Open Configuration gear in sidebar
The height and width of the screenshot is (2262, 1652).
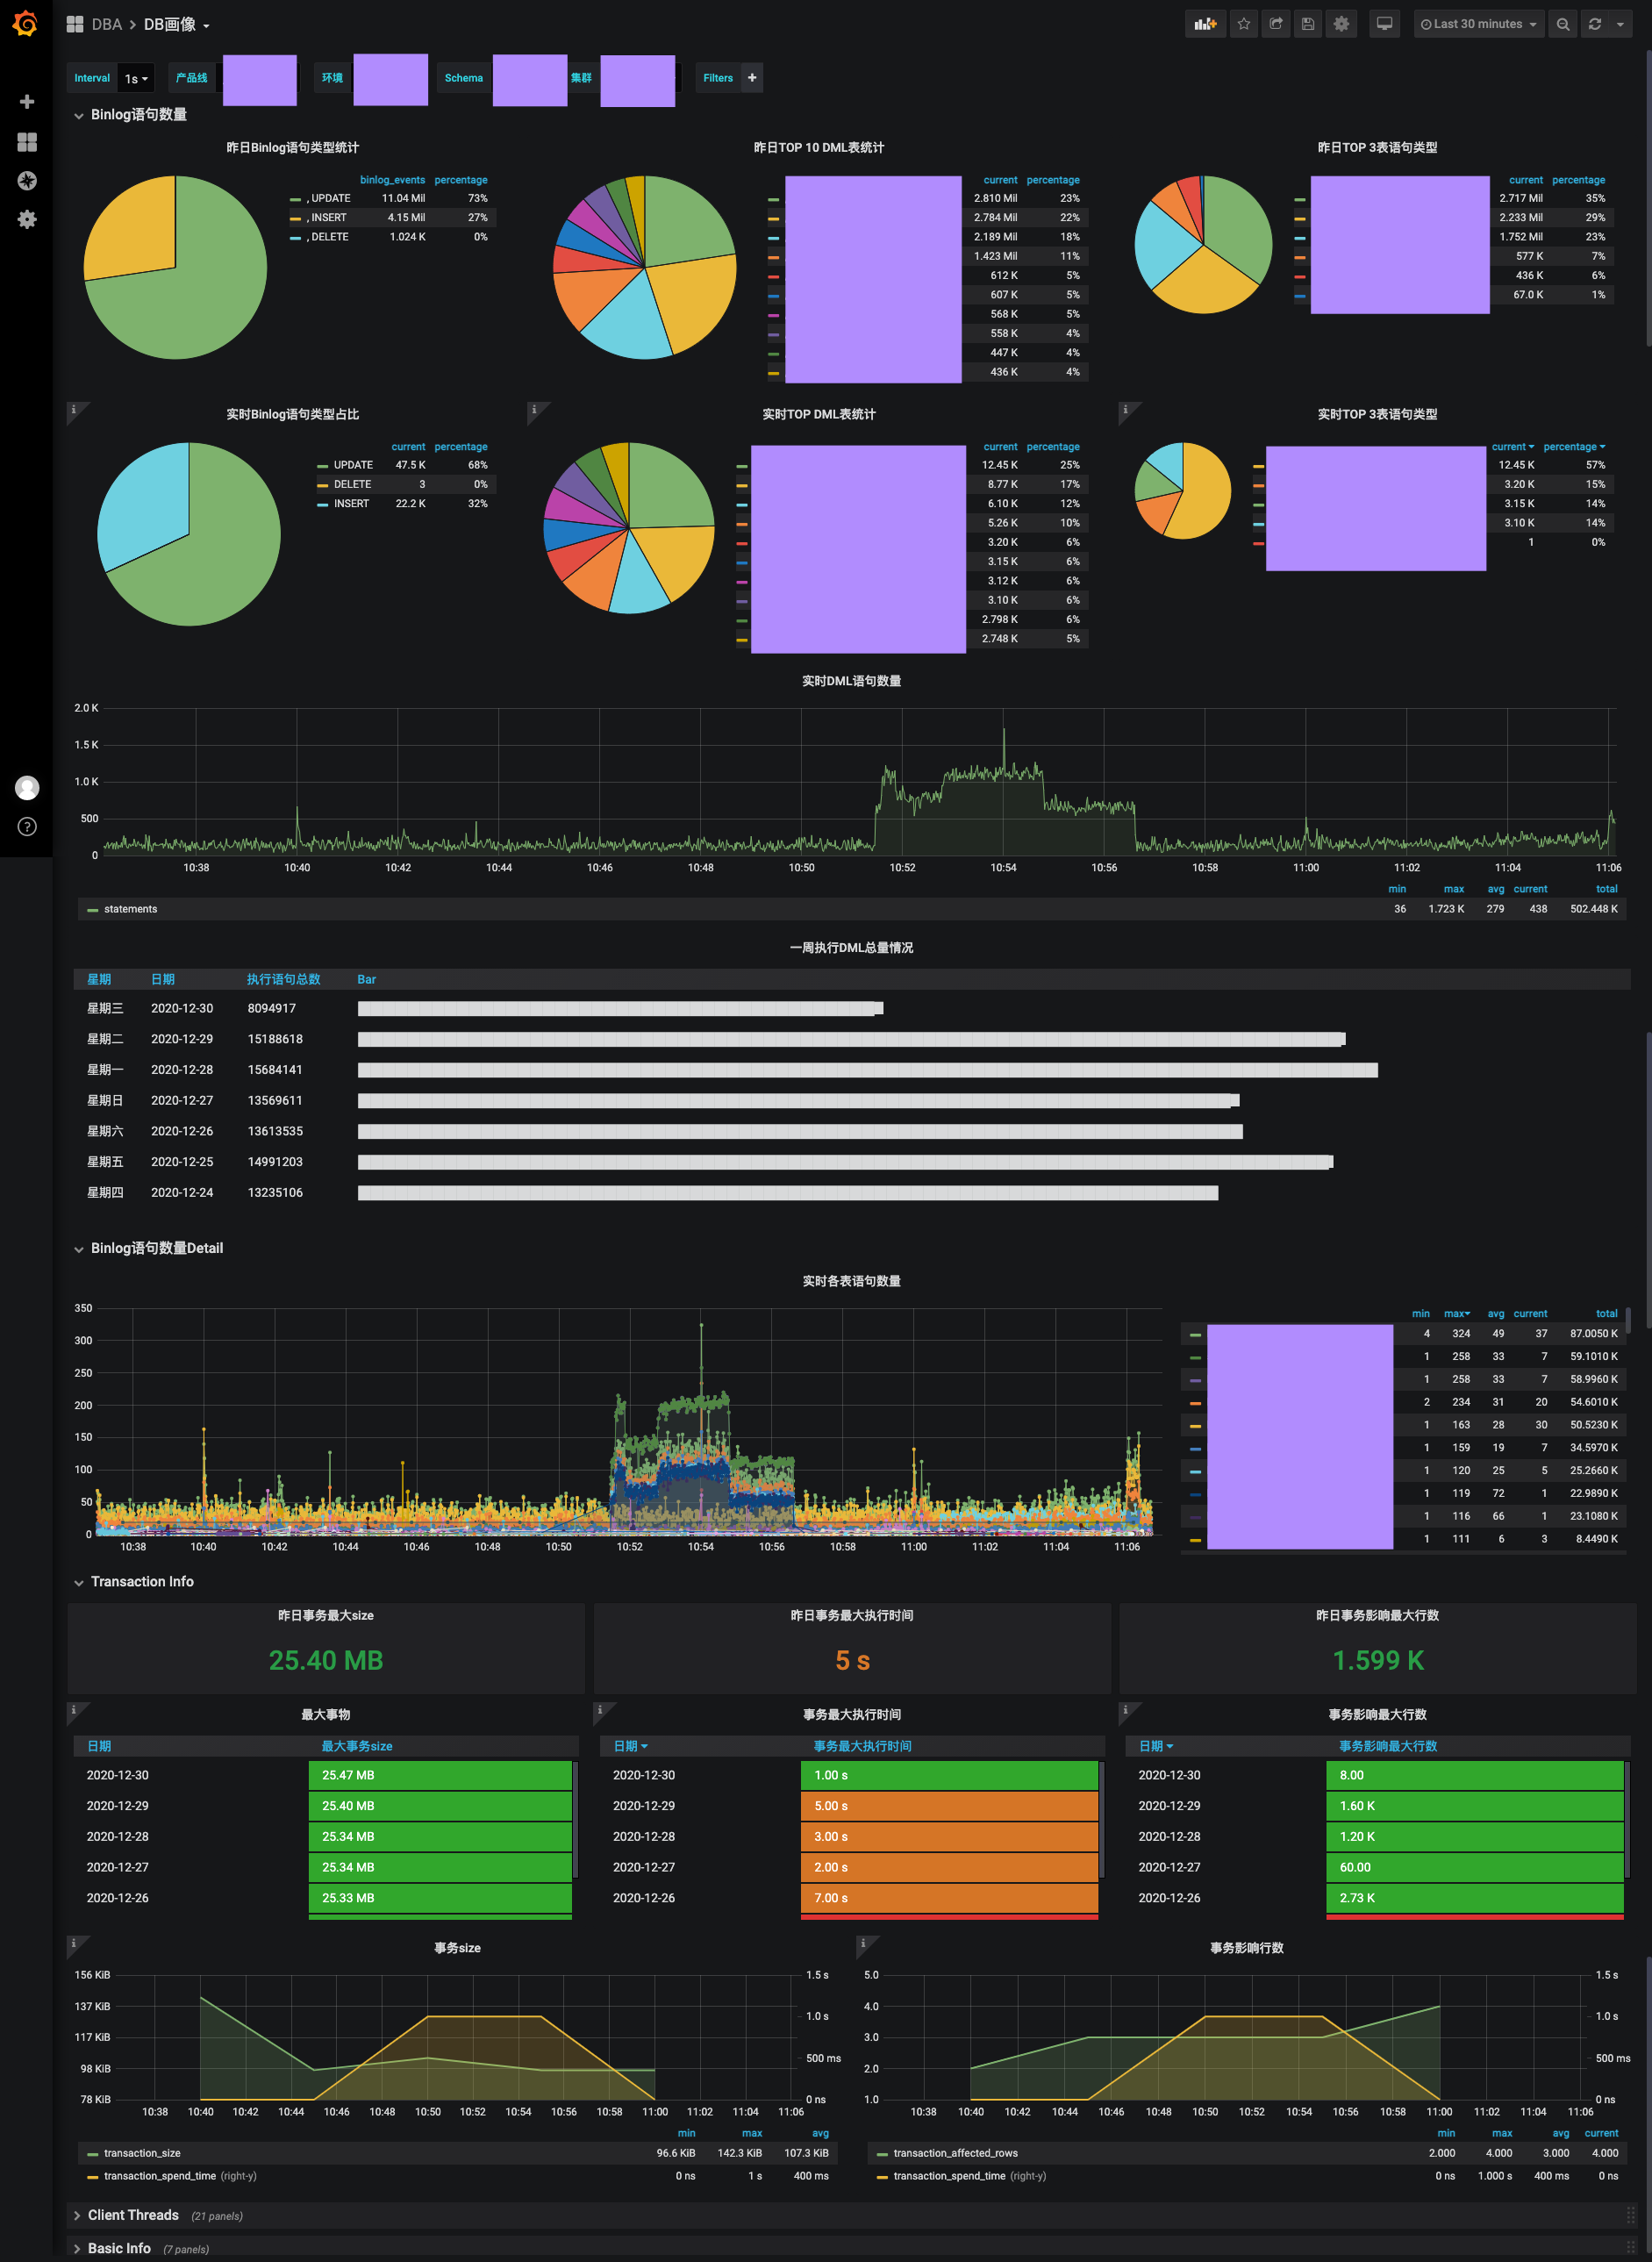[x=27, y=219]
